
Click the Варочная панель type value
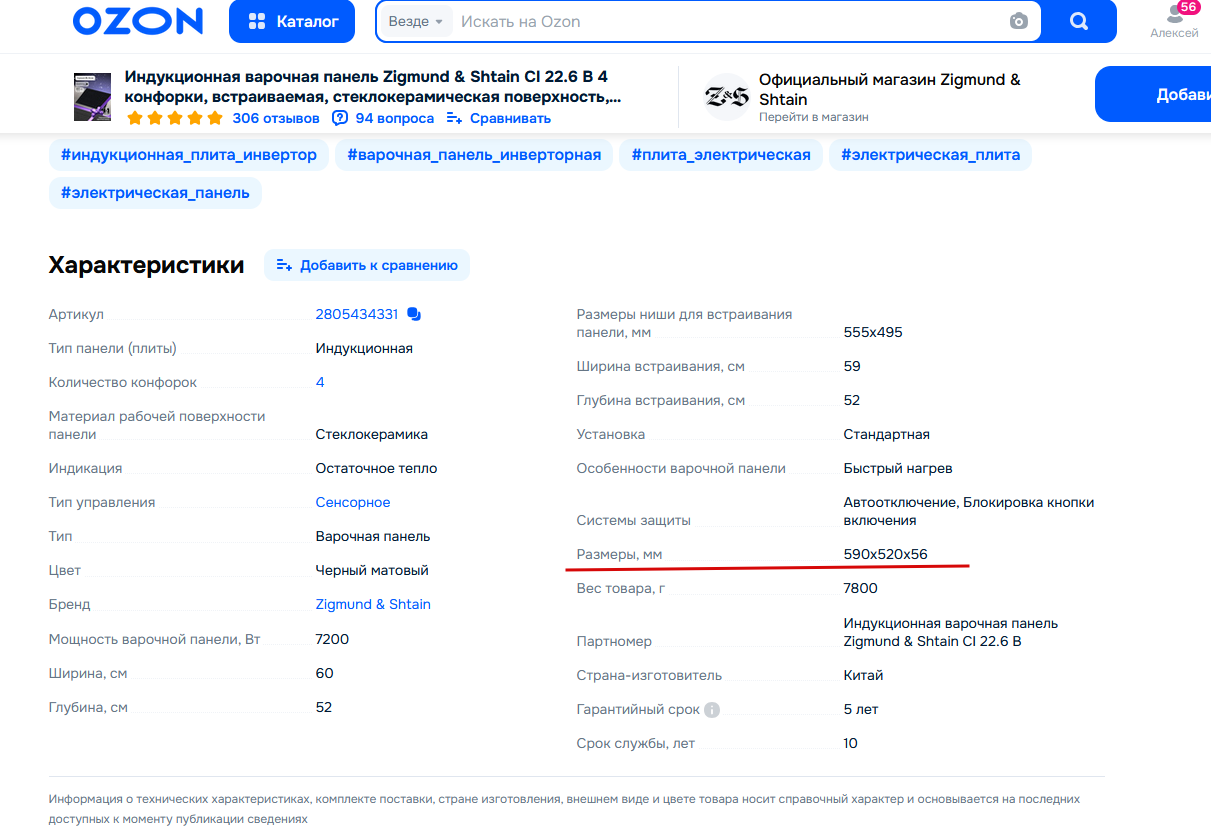click(x=373, y=536)
